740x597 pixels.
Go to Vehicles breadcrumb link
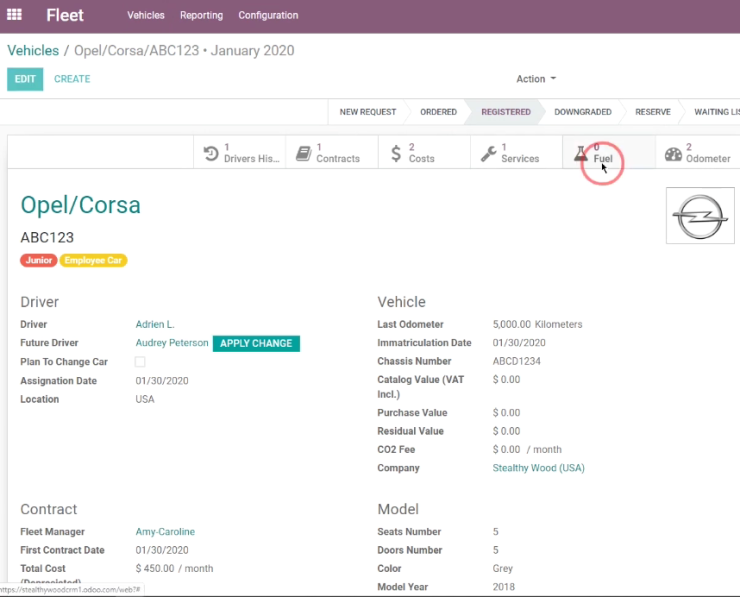pos(33,50)
